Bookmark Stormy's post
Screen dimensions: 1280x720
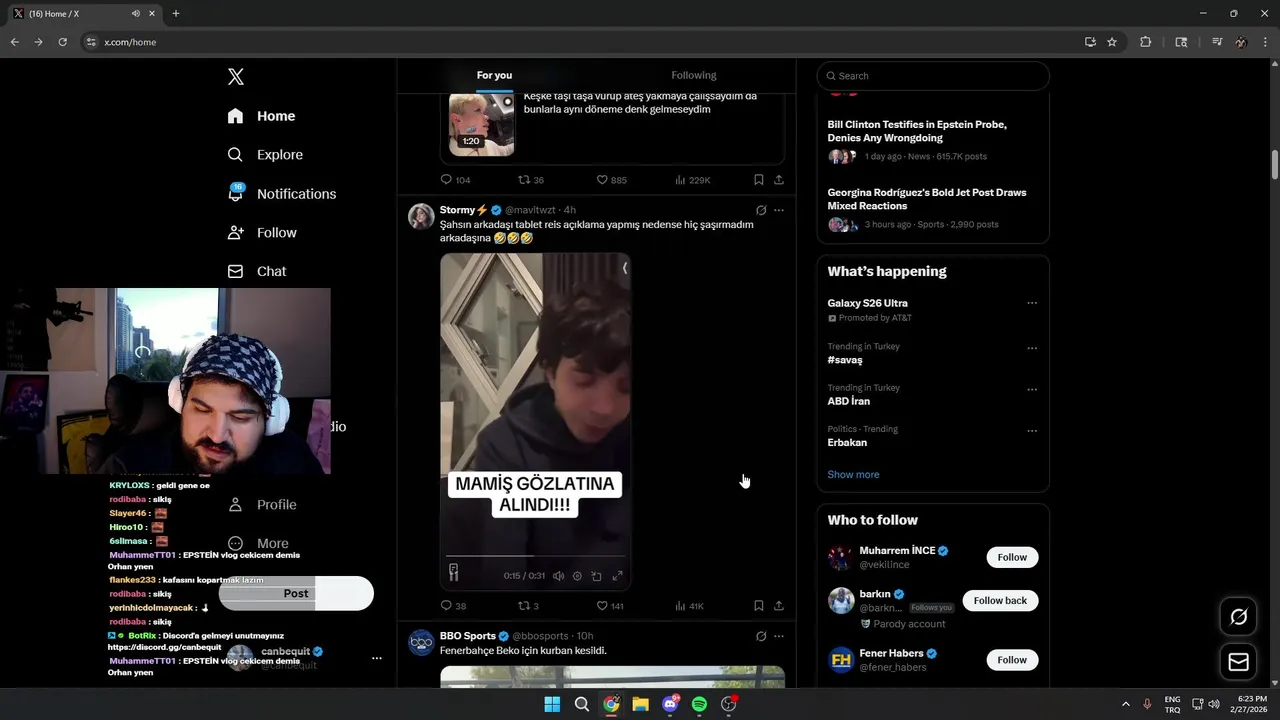pyautogui.click(x=758, y=606)
